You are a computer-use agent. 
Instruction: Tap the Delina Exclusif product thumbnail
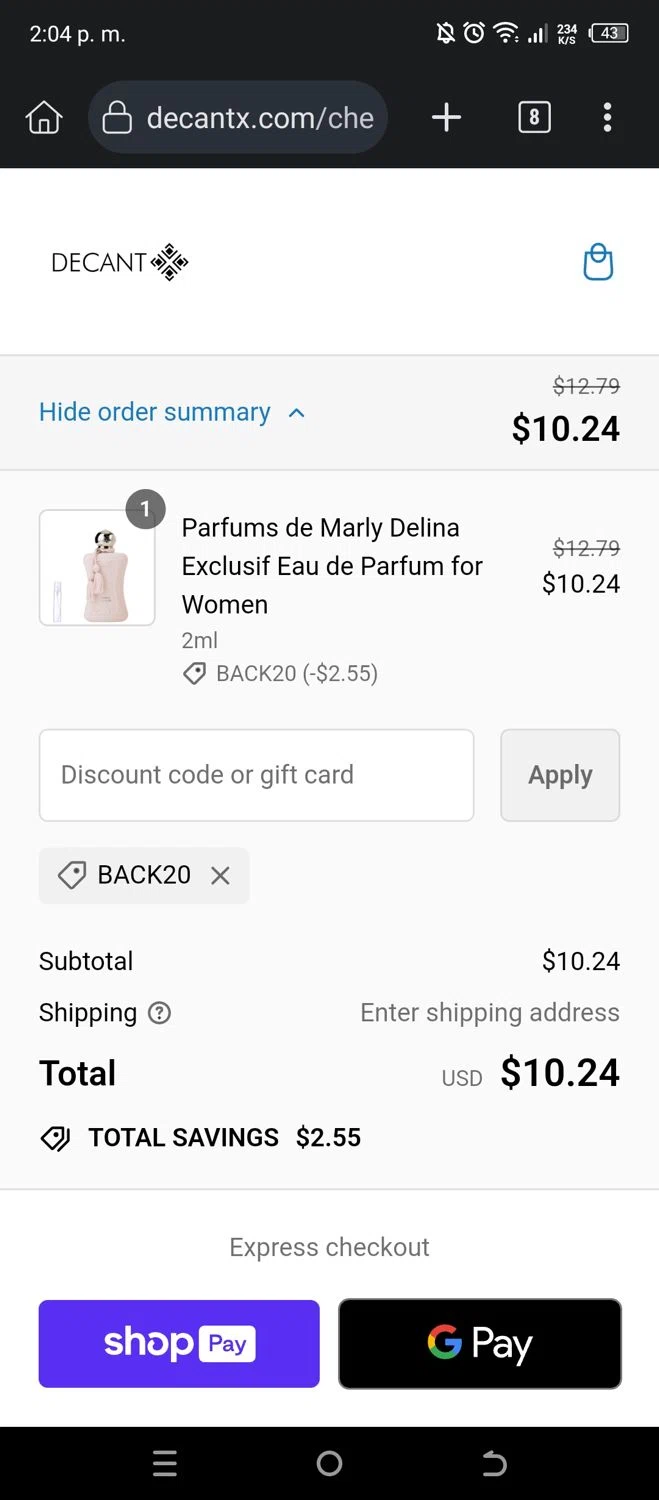pyautogui.click(x=97, y=567)
